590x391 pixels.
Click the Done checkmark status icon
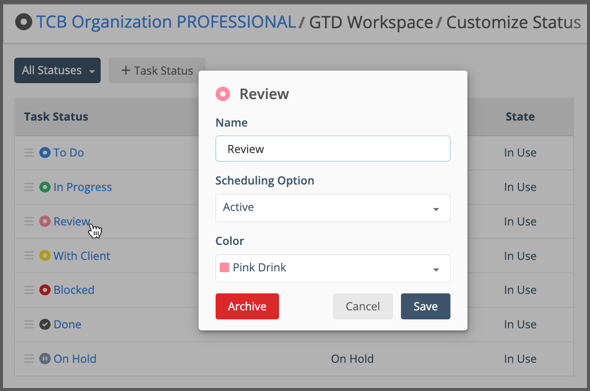(45, 324)
